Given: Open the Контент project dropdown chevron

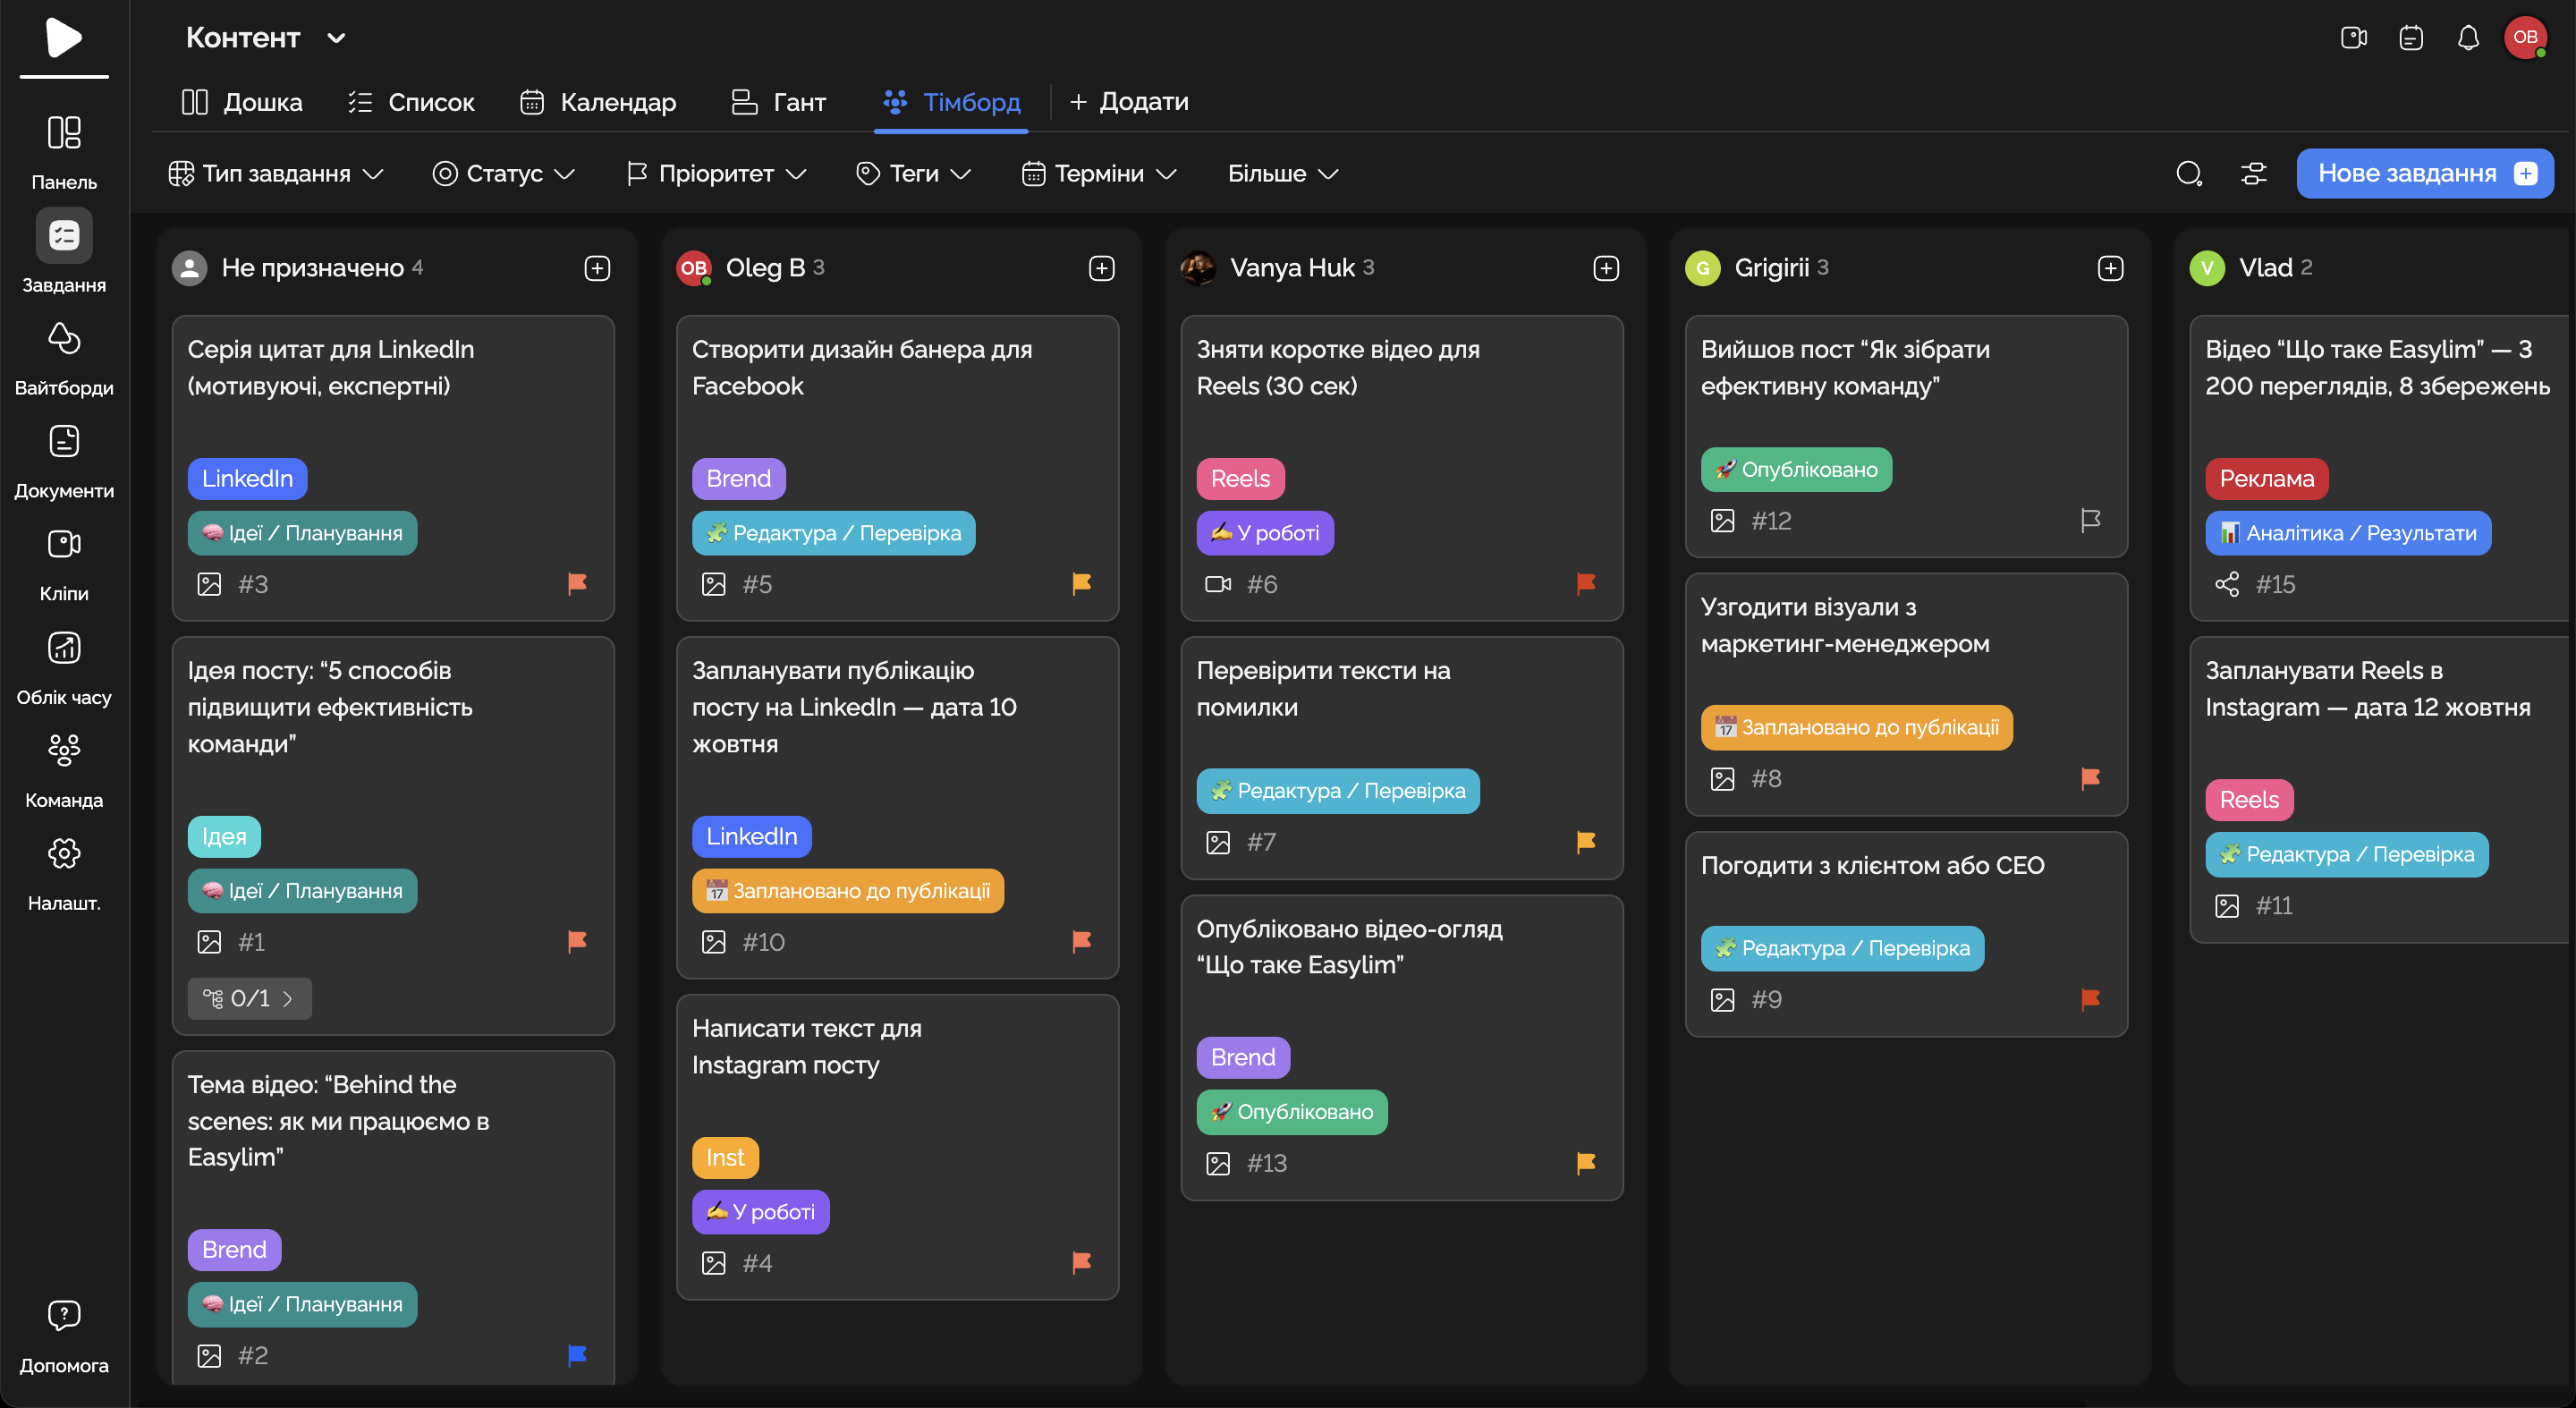Looking at the screenshot, I should [336, 38].
